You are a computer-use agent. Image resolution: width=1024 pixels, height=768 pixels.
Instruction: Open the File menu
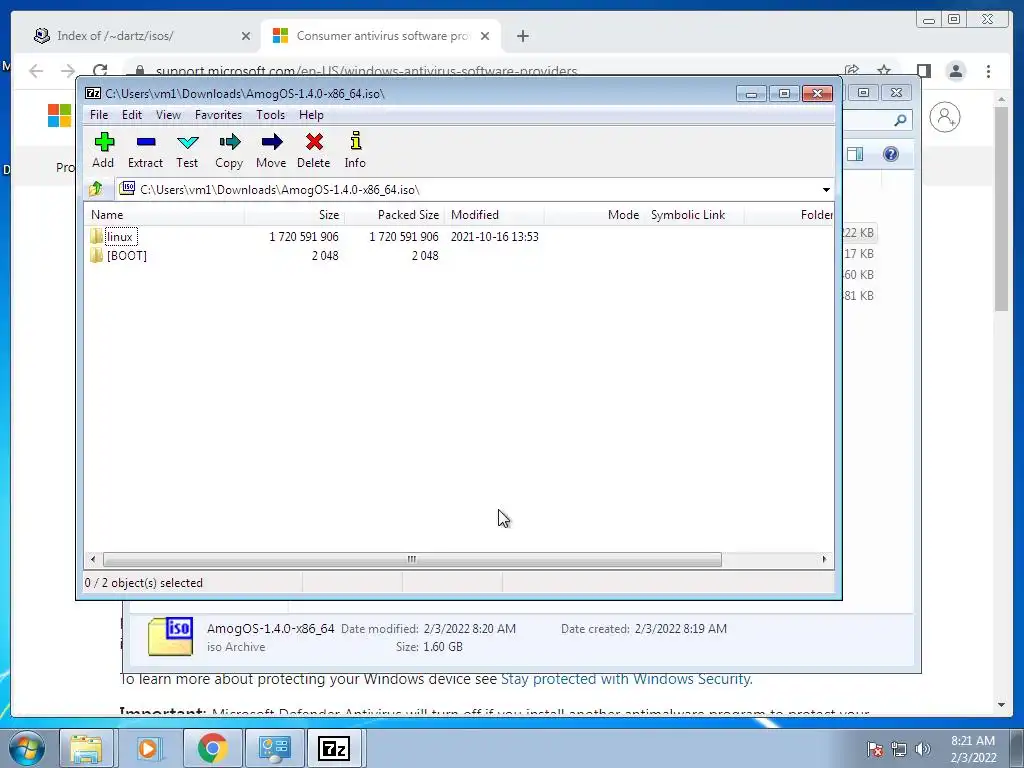(x=99, y=115)
